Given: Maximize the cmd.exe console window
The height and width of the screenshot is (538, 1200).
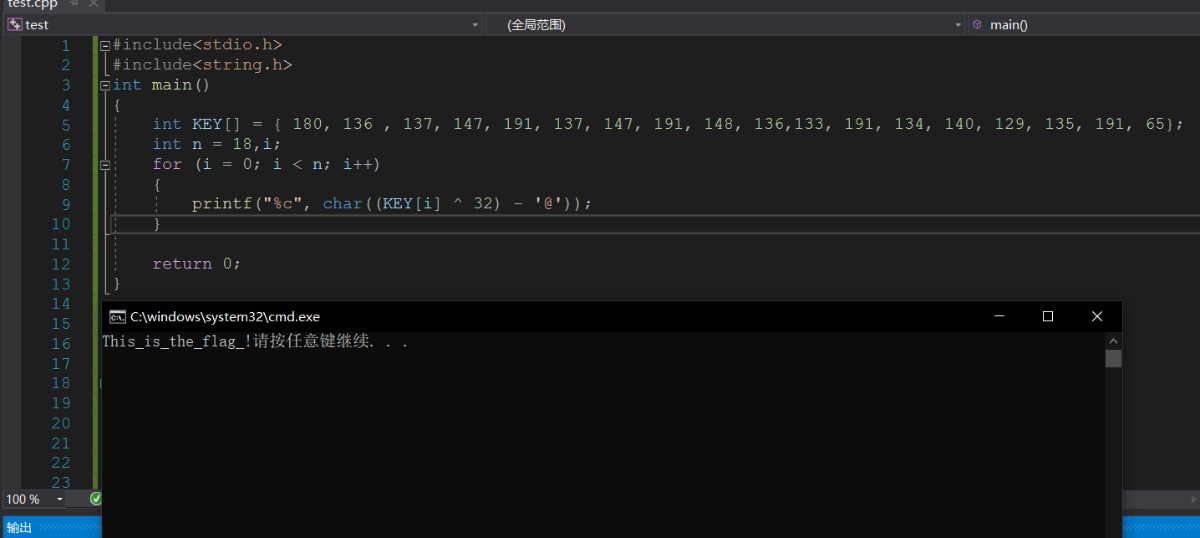Looking at the screenshot, I should (x=1048, y=316).
